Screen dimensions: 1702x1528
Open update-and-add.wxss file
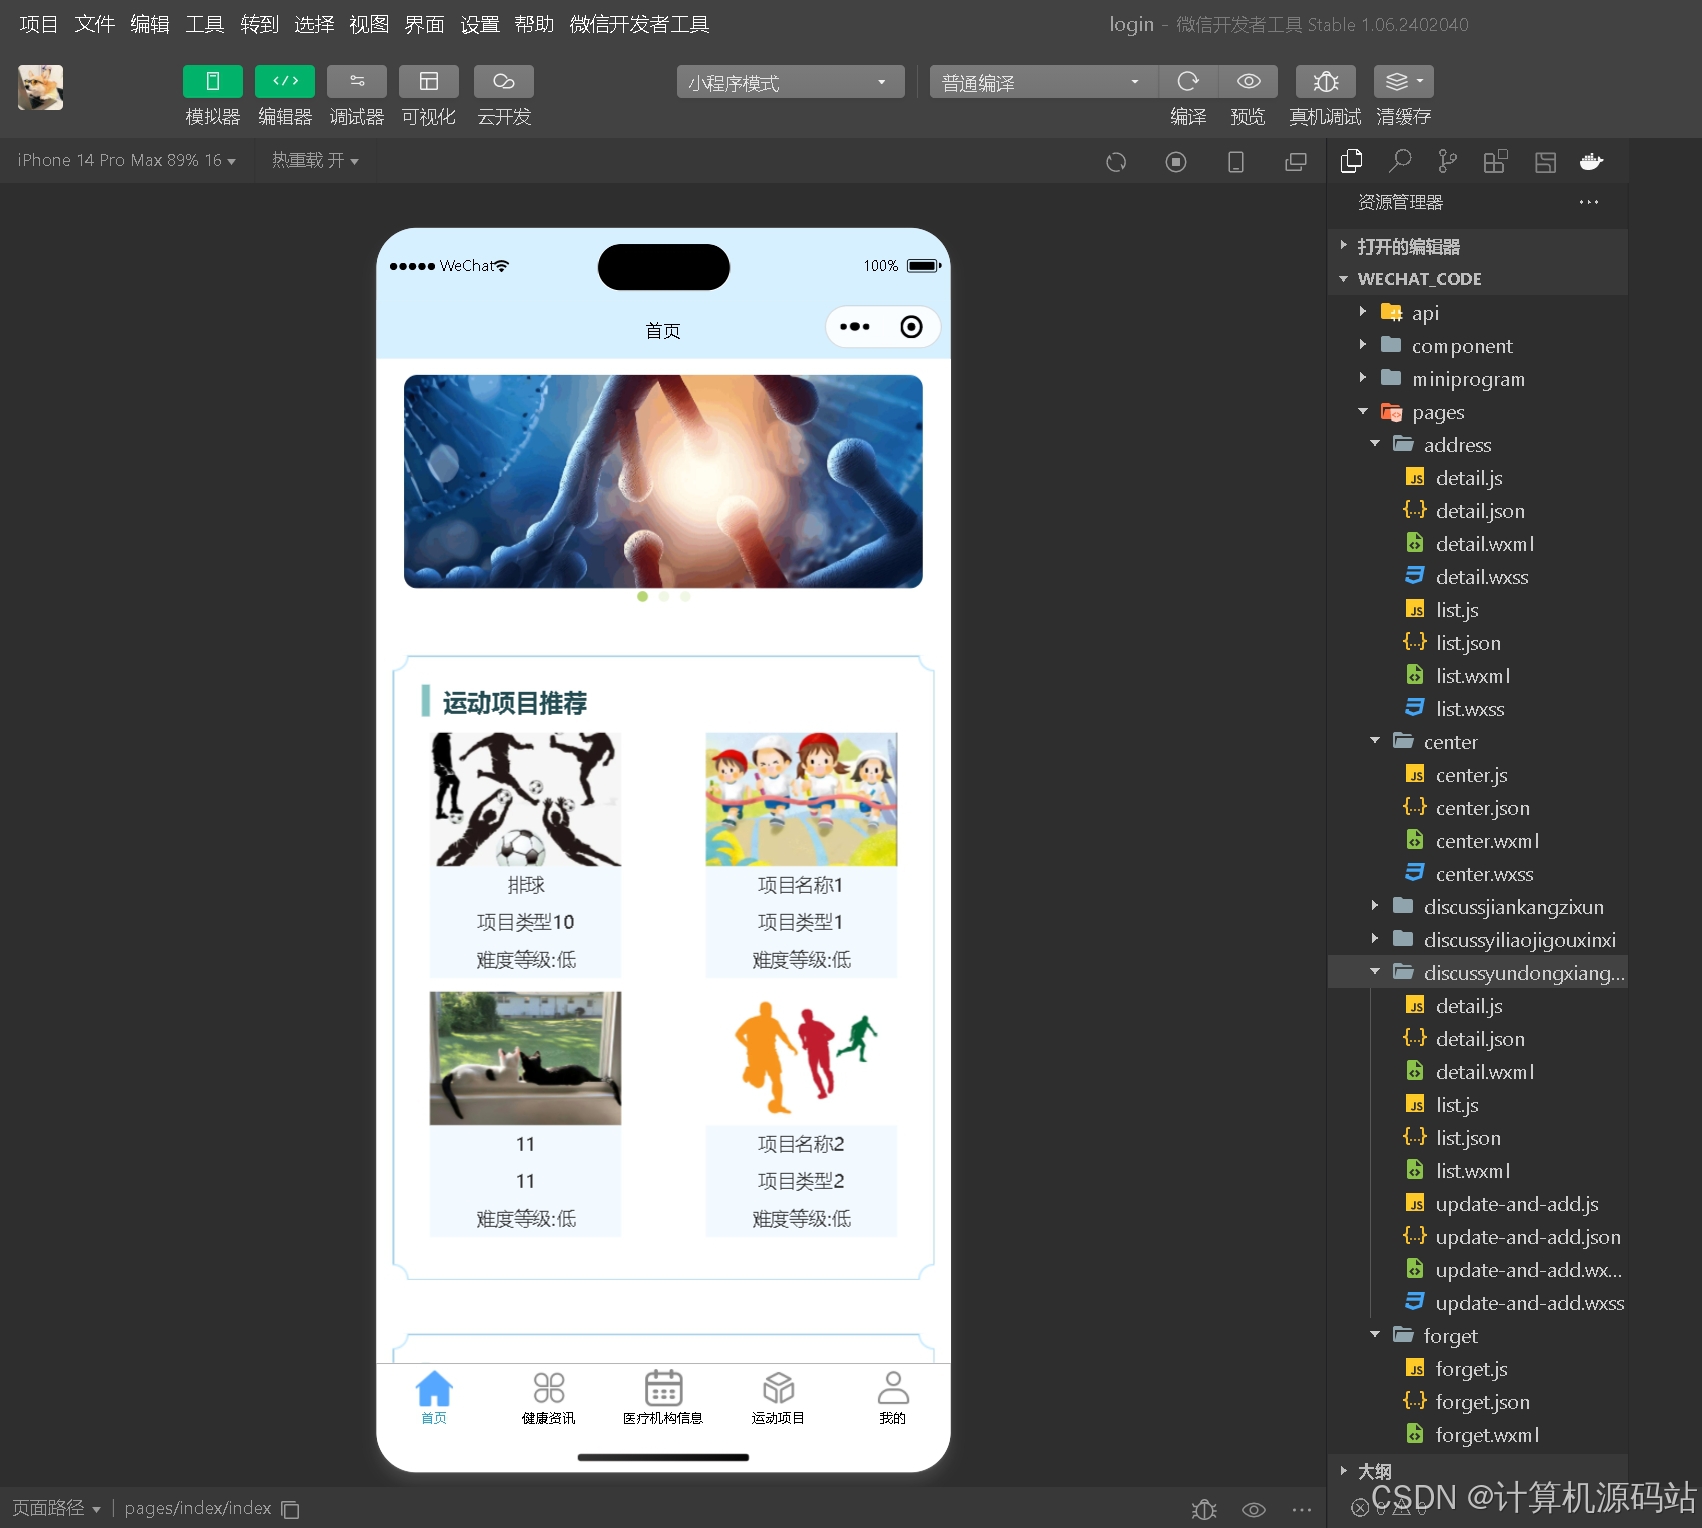1478,1303
